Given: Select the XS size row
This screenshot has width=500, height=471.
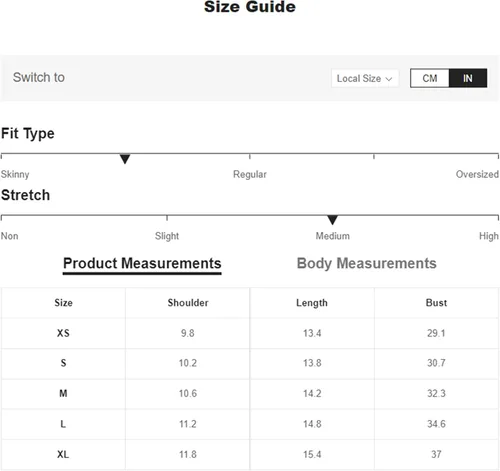Looking at the screenshot, I should (250, 333).
